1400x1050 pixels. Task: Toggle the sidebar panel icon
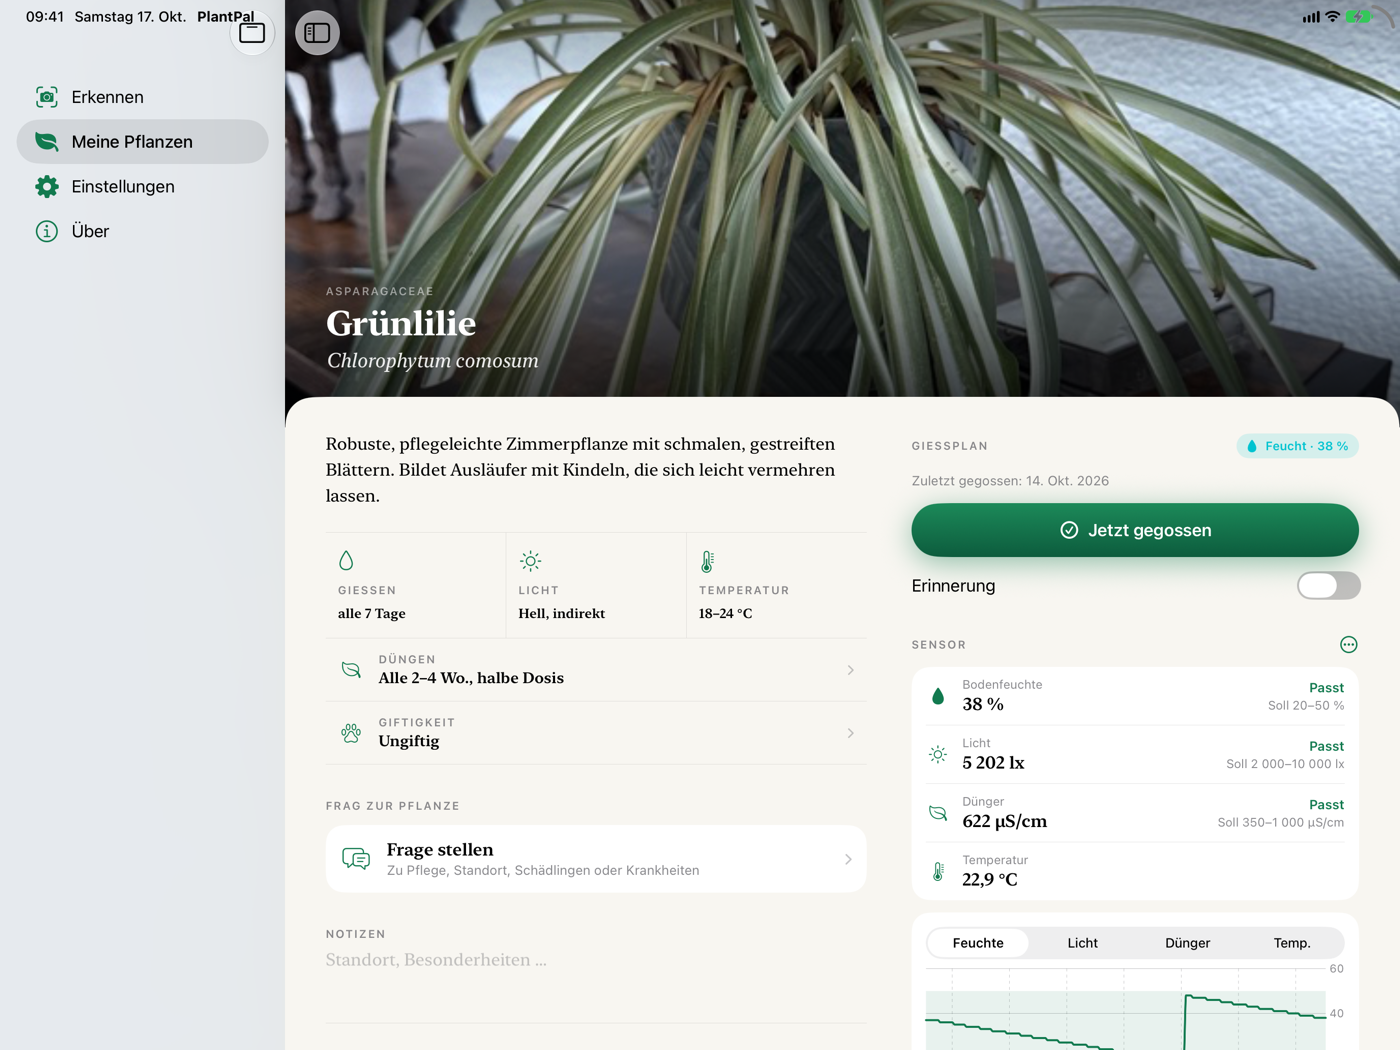click(317, 33)
